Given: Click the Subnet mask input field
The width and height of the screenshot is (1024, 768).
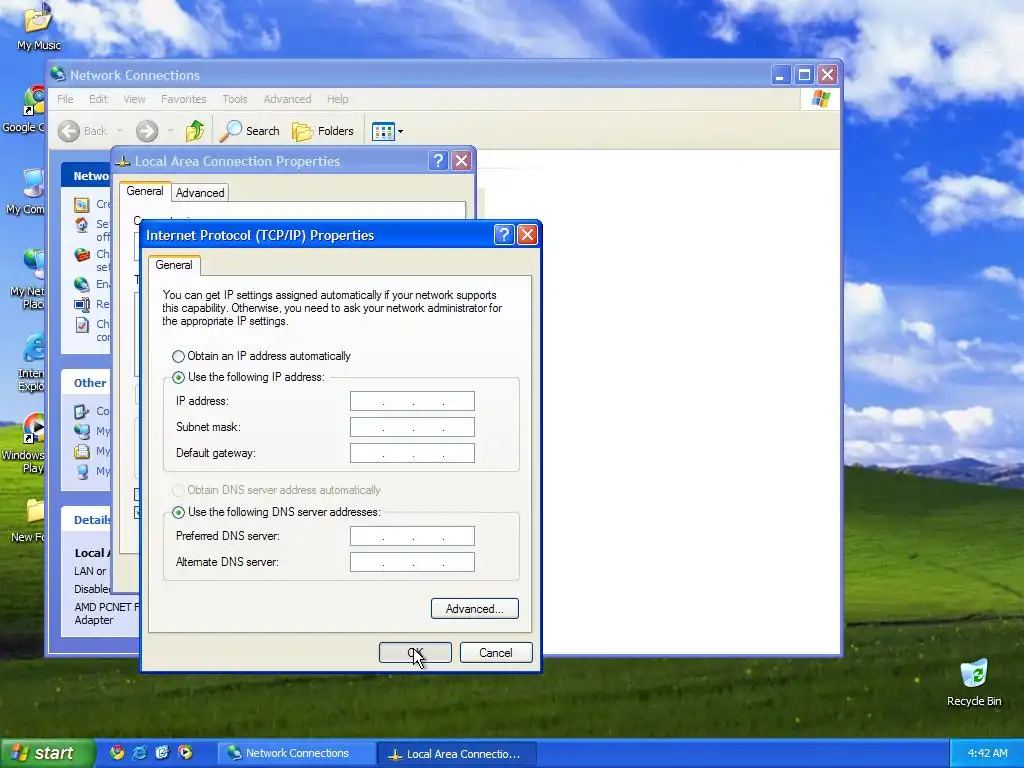Looking at the screenshot, I should tap(412, 427).
